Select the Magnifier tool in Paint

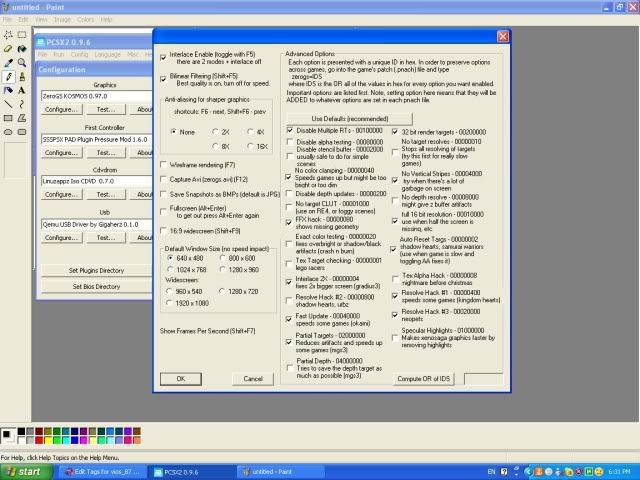22,62
